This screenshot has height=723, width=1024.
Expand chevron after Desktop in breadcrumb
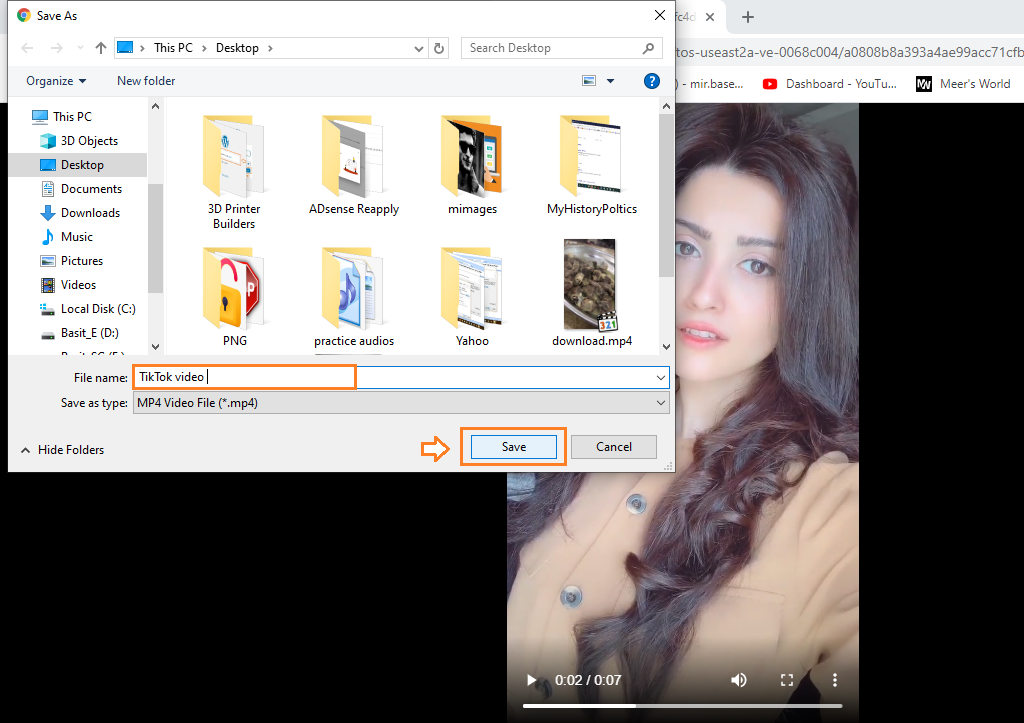coord(270,48)
